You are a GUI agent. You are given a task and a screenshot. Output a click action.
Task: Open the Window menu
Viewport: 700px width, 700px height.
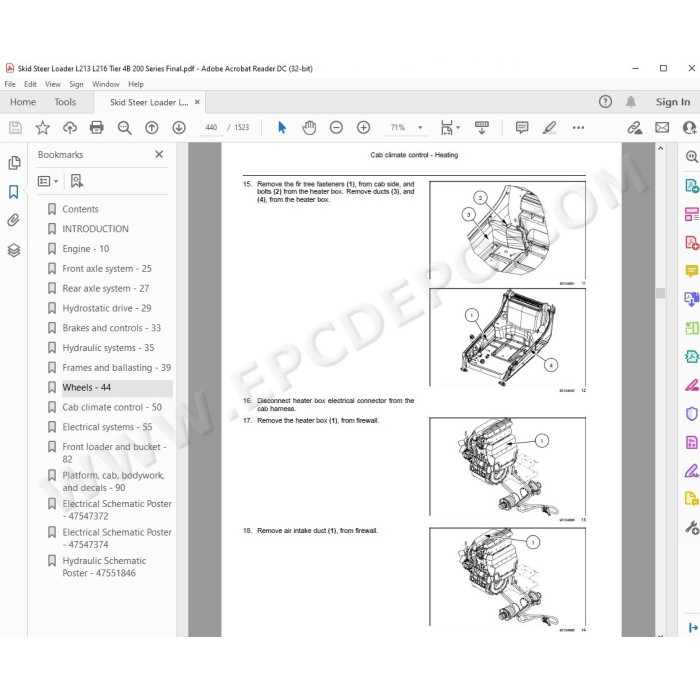[x=106, y=84]
